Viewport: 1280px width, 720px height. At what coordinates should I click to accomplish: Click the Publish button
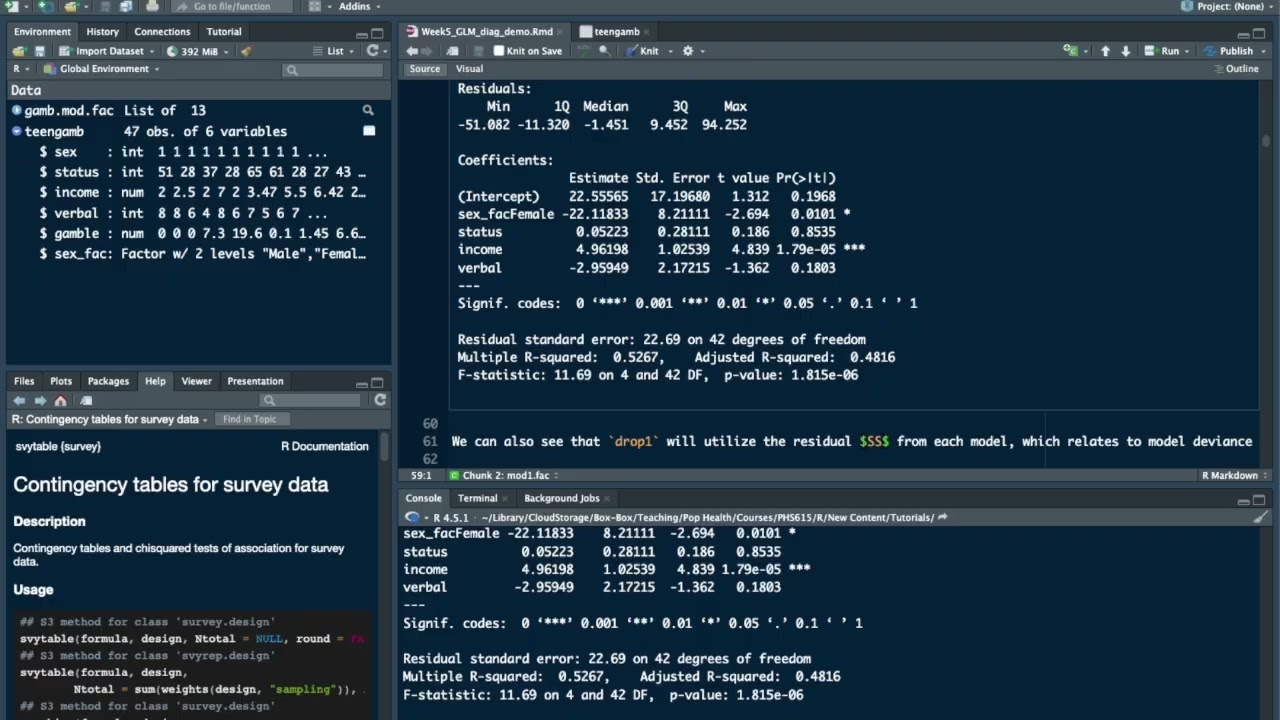1227,51
